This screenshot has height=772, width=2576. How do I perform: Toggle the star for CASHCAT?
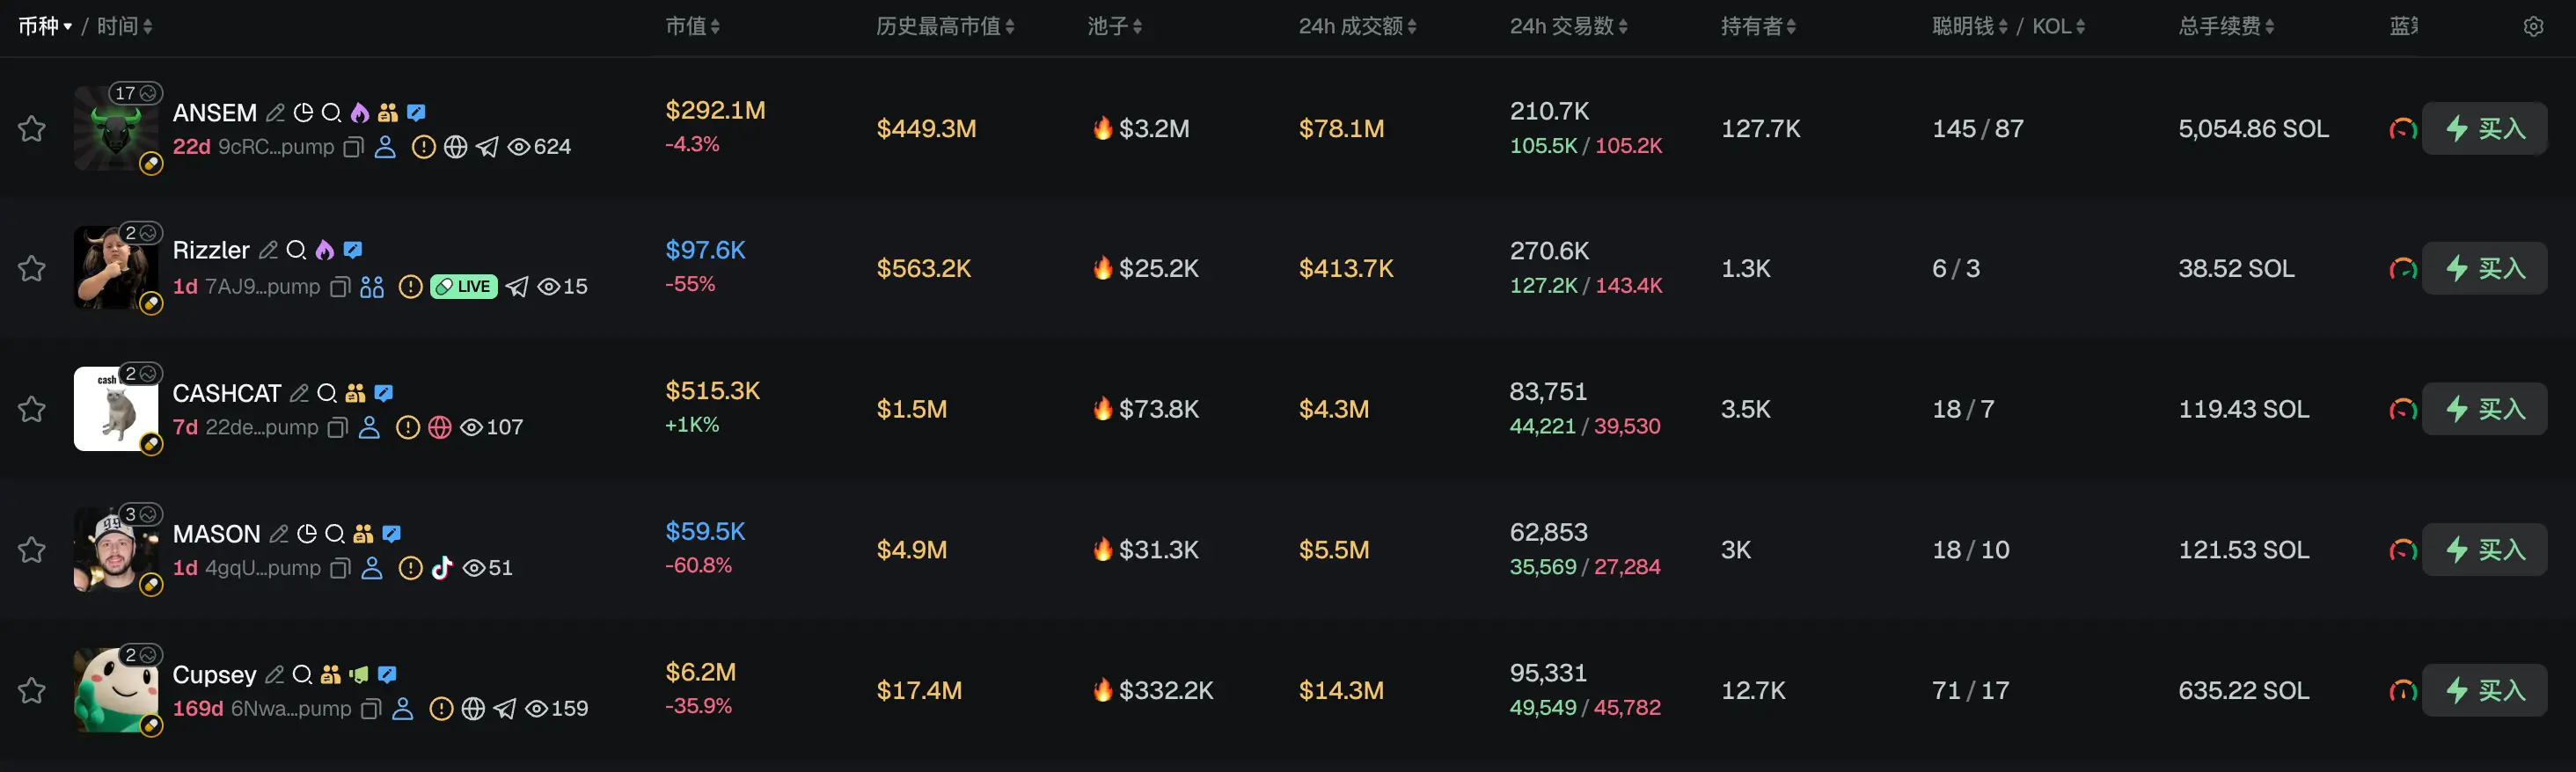click(x=32, y=410)
